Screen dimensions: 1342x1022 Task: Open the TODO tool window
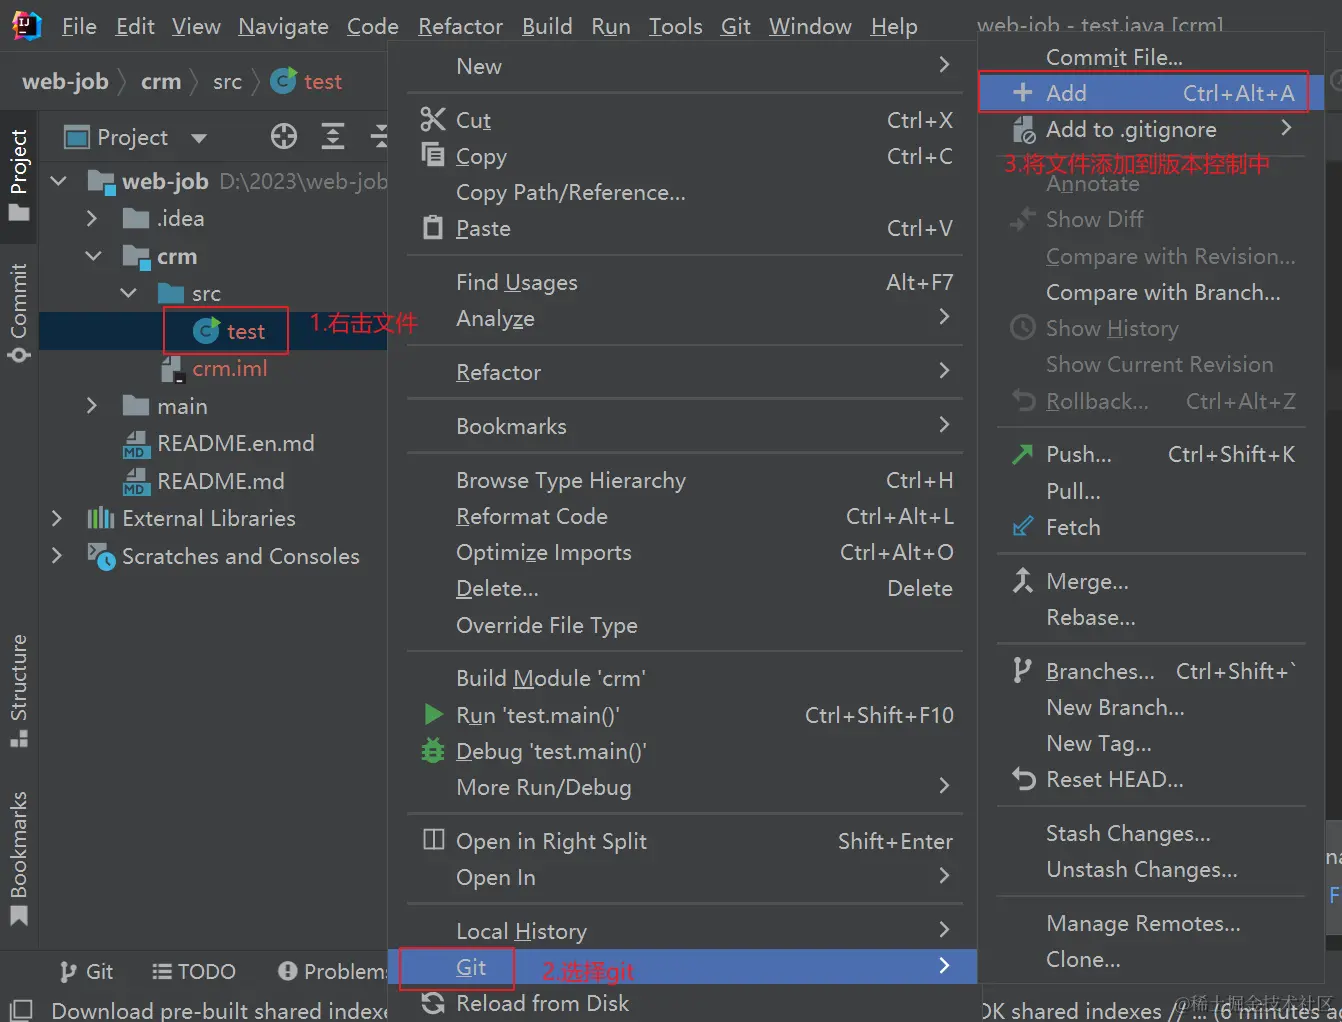pos(194,971)
